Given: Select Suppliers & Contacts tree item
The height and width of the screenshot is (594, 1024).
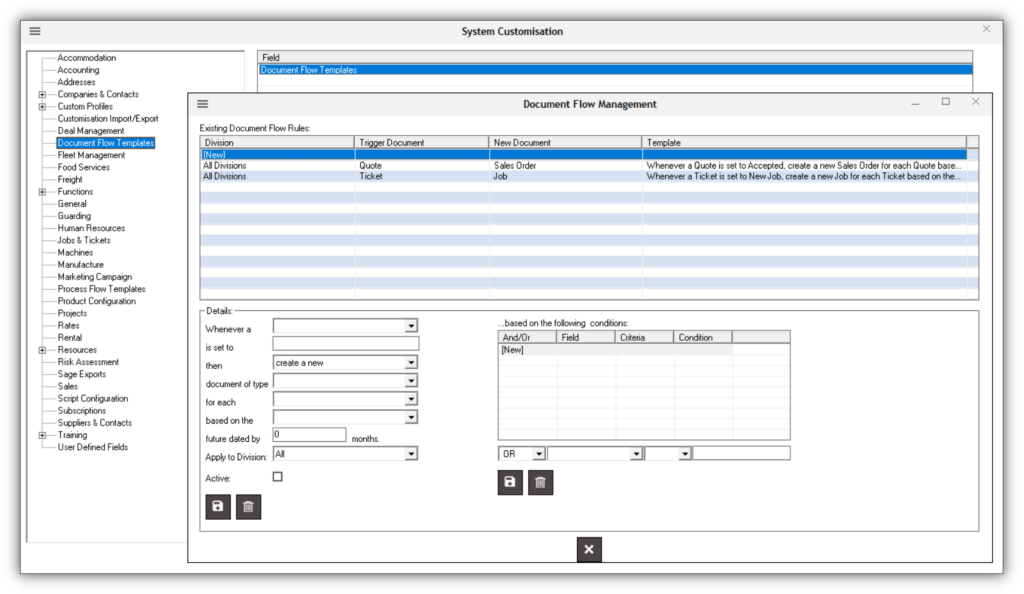Looking at the screenshot, I should point(95,423).
